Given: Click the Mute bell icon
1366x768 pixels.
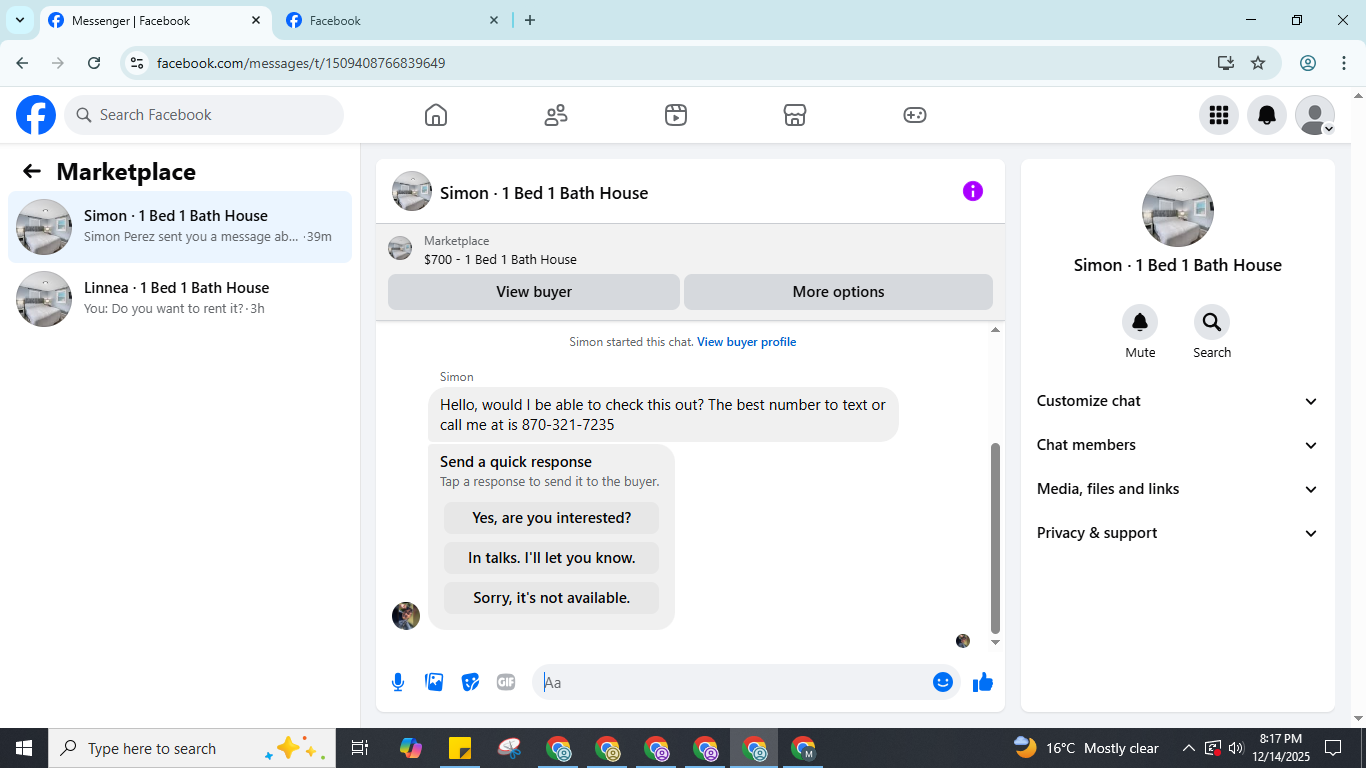Looking at the screenshot, I should pos(1140,322).
